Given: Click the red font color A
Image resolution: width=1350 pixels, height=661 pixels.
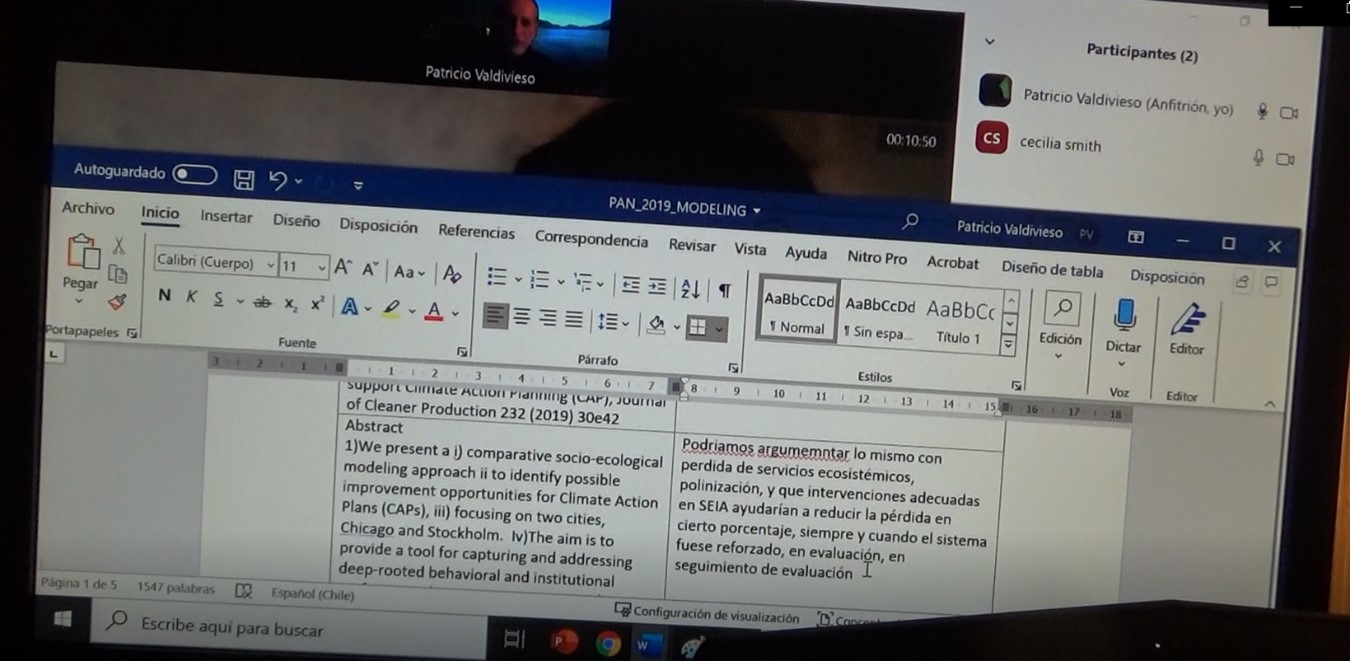Looking at the screenshot, I should point(433,311).
